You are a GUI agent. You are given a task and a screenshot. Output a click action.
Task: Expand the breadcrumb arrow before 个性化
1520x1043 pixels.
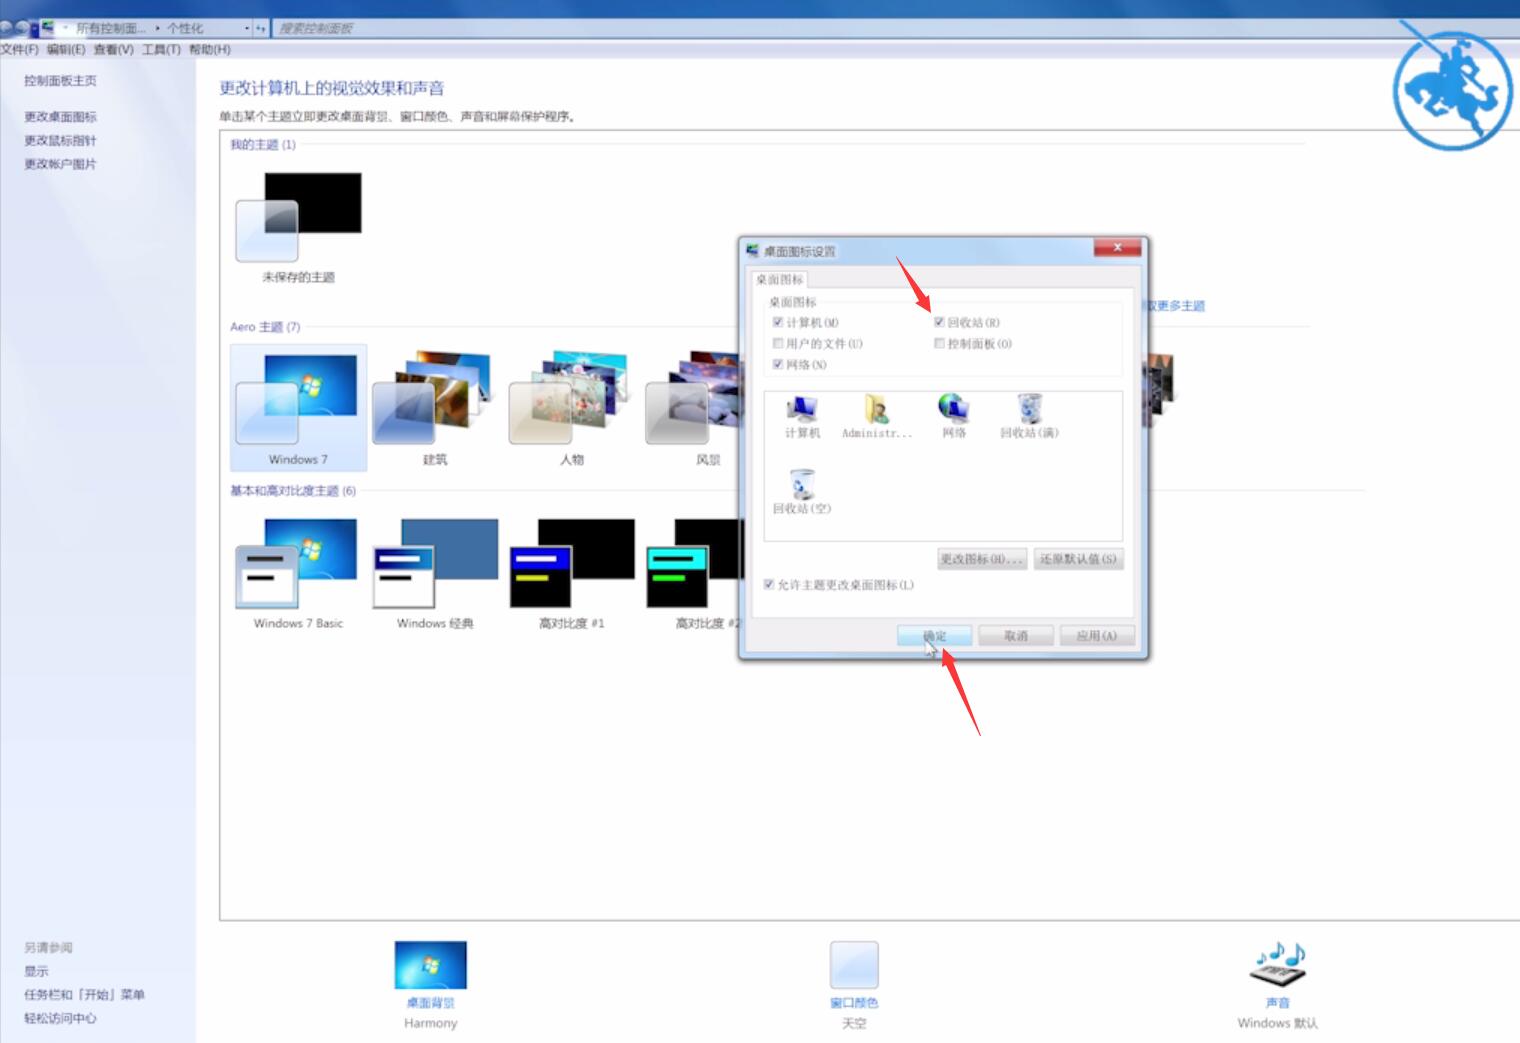158,28
